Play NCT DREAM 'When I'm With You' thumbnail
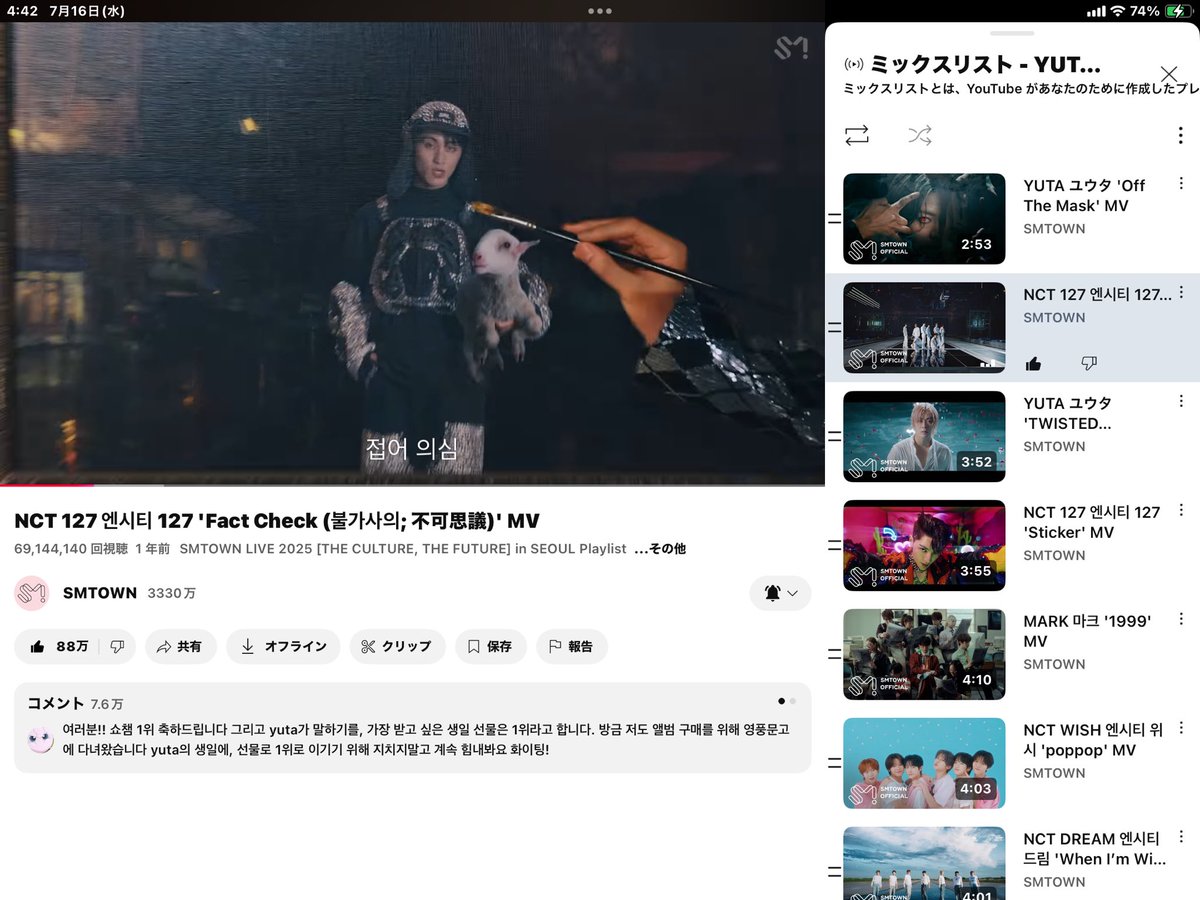 point(924,863)
